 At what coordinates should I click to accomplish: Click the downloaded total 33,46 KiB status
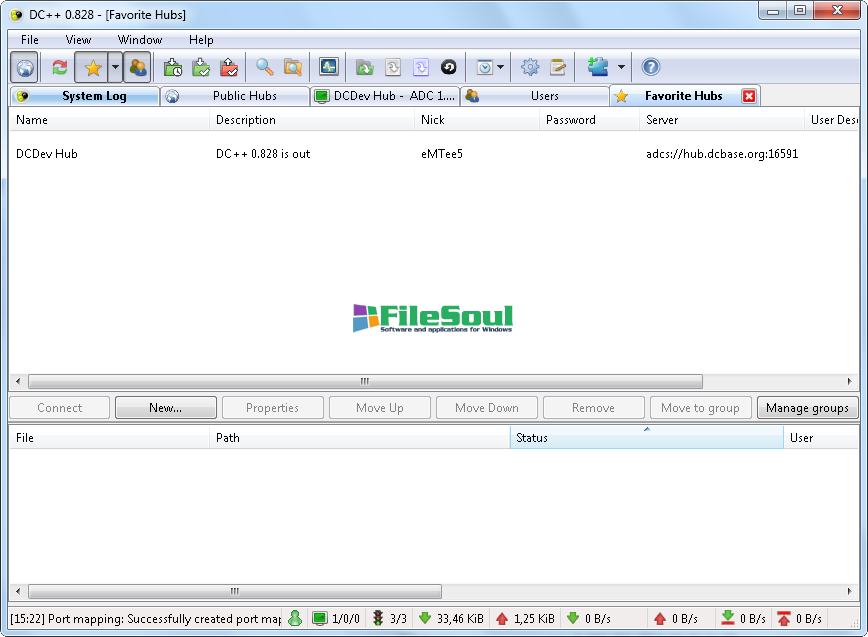pyautogui.click(x=451, y=618)
